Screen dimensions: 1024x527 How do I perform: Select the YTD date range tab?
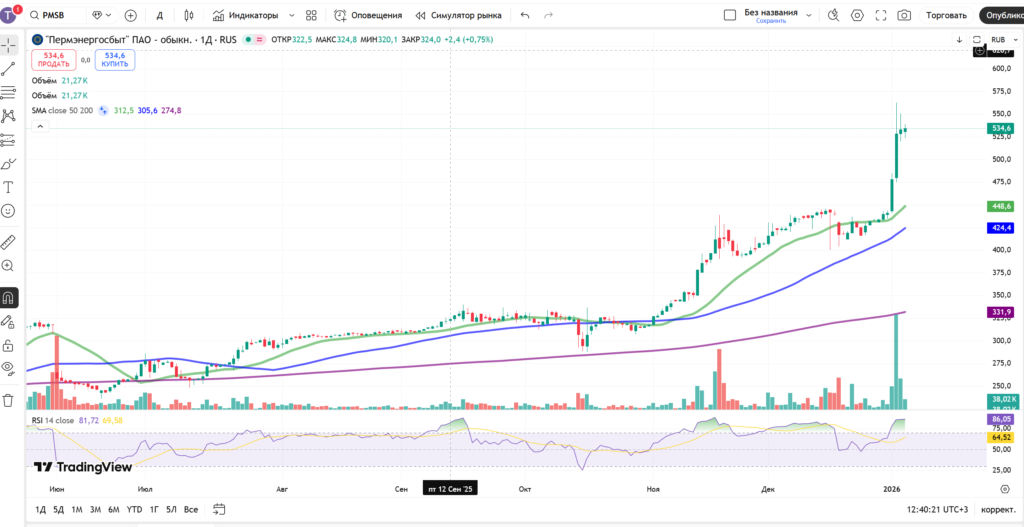pyautogui.click(x=135, y=509)
